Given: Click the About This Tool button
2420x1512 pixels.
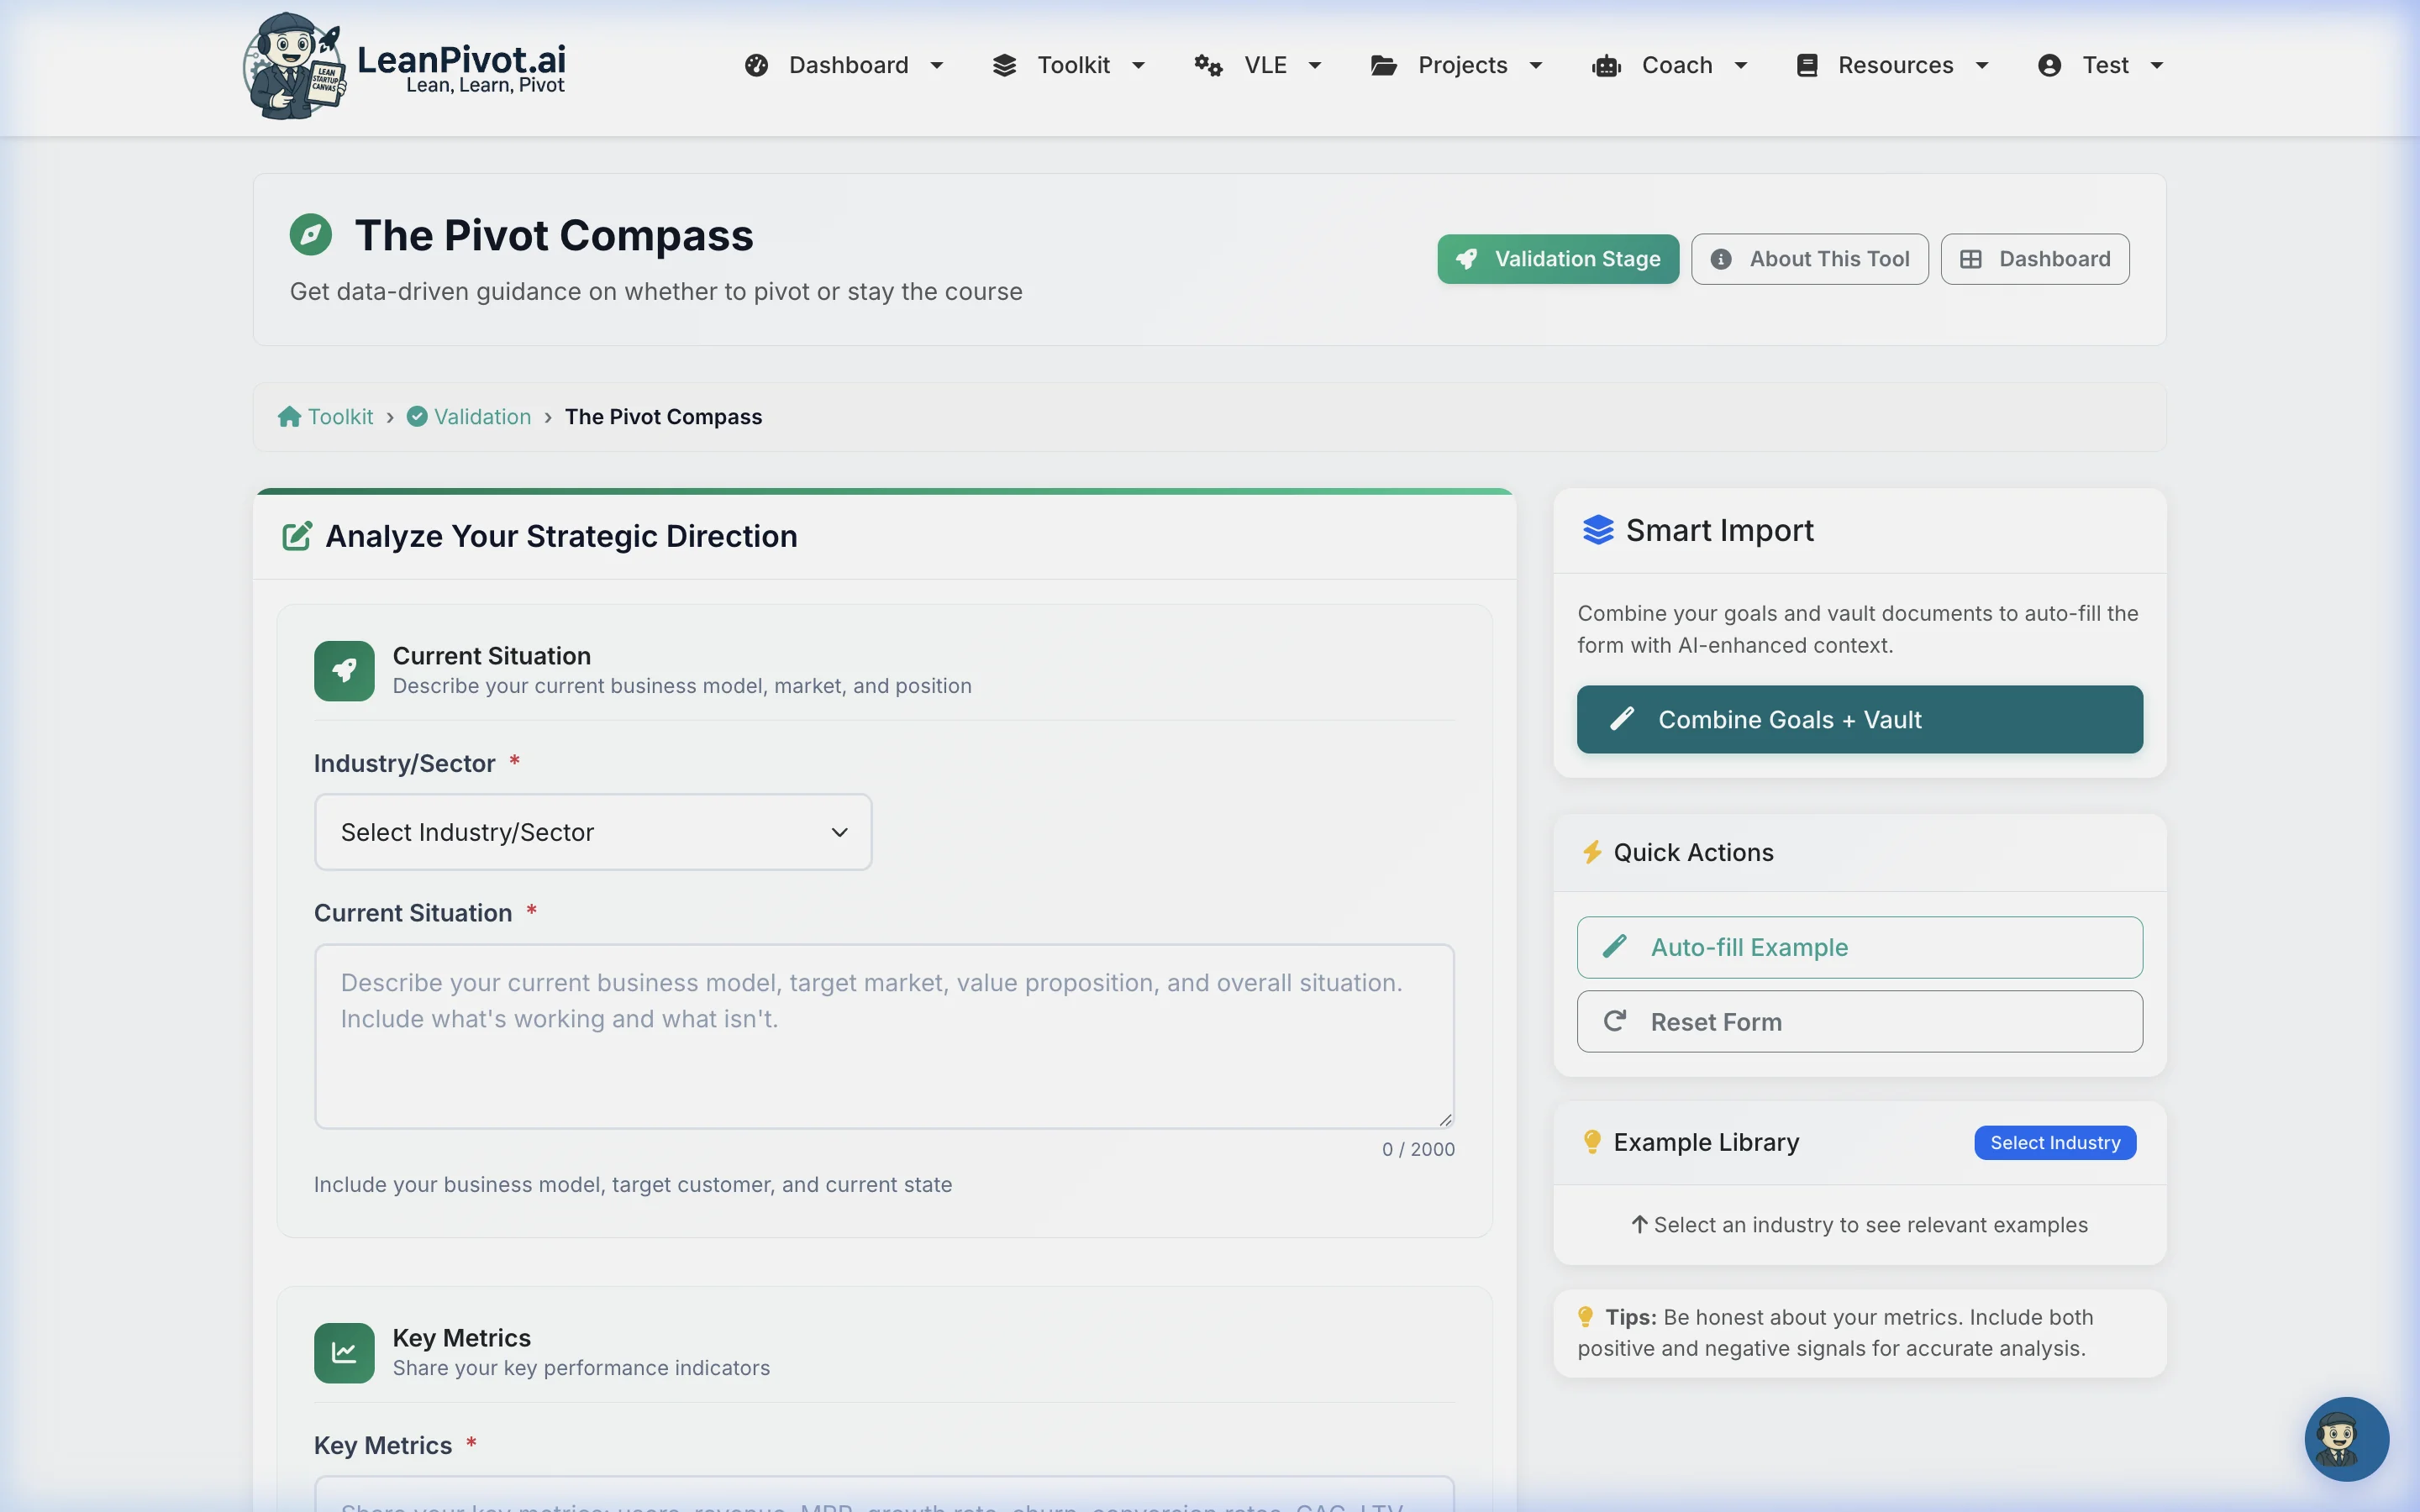Looking at the screenshot, I should 1809,259.
